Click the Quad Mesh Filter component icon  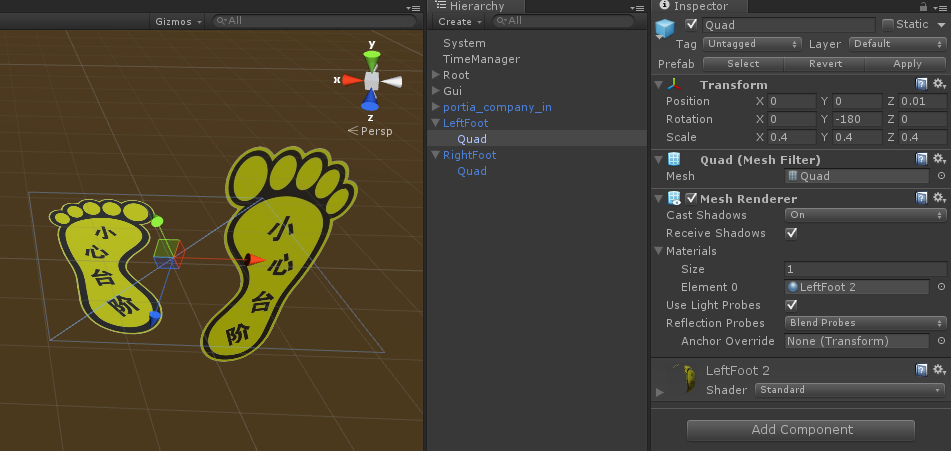[x=673, y=159]
